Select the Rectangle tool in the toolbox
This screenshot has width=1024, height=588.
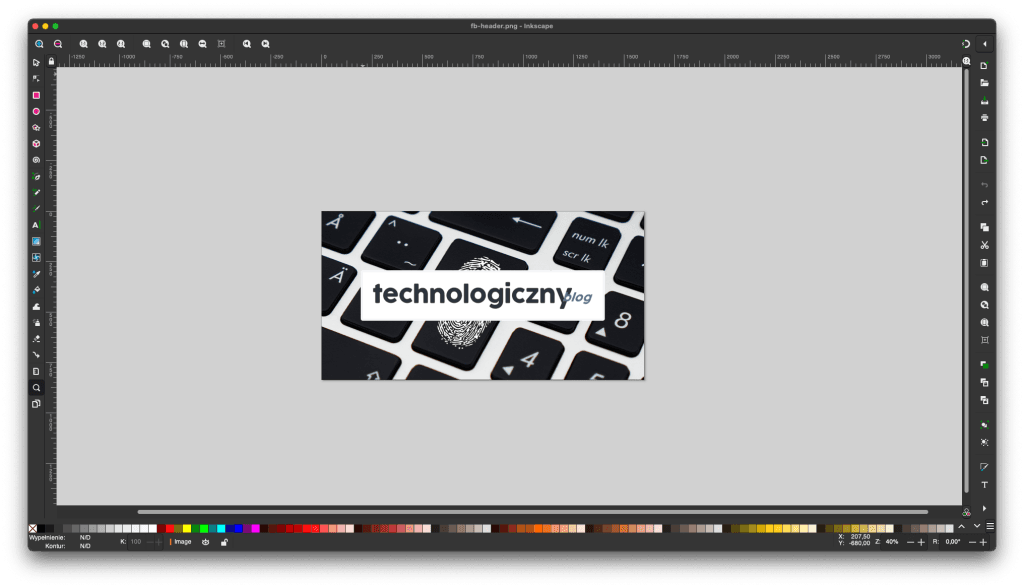click(36, 95)
